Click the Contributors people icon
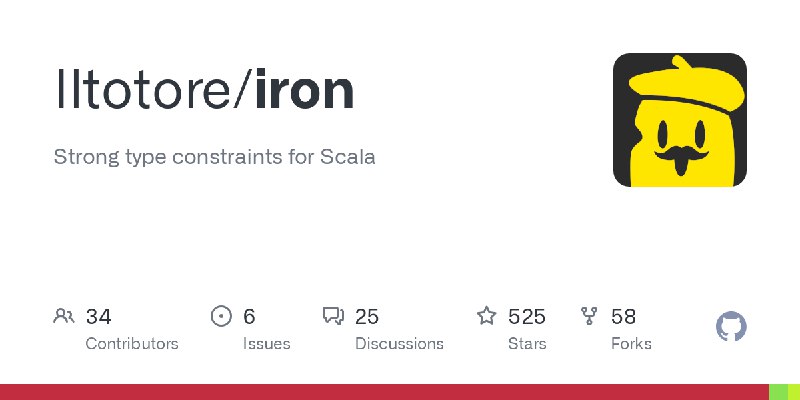The width and height of the screenshot is (800, 400). [64, 316]
